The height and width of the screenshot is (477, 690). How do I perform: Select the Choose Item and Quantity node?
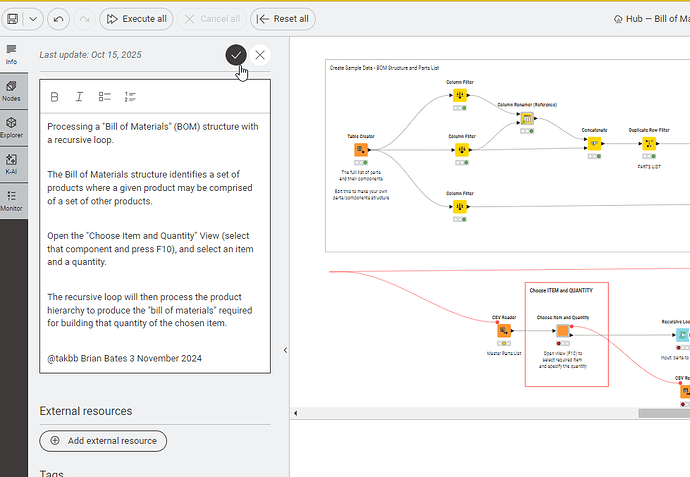tap(562, 332)
